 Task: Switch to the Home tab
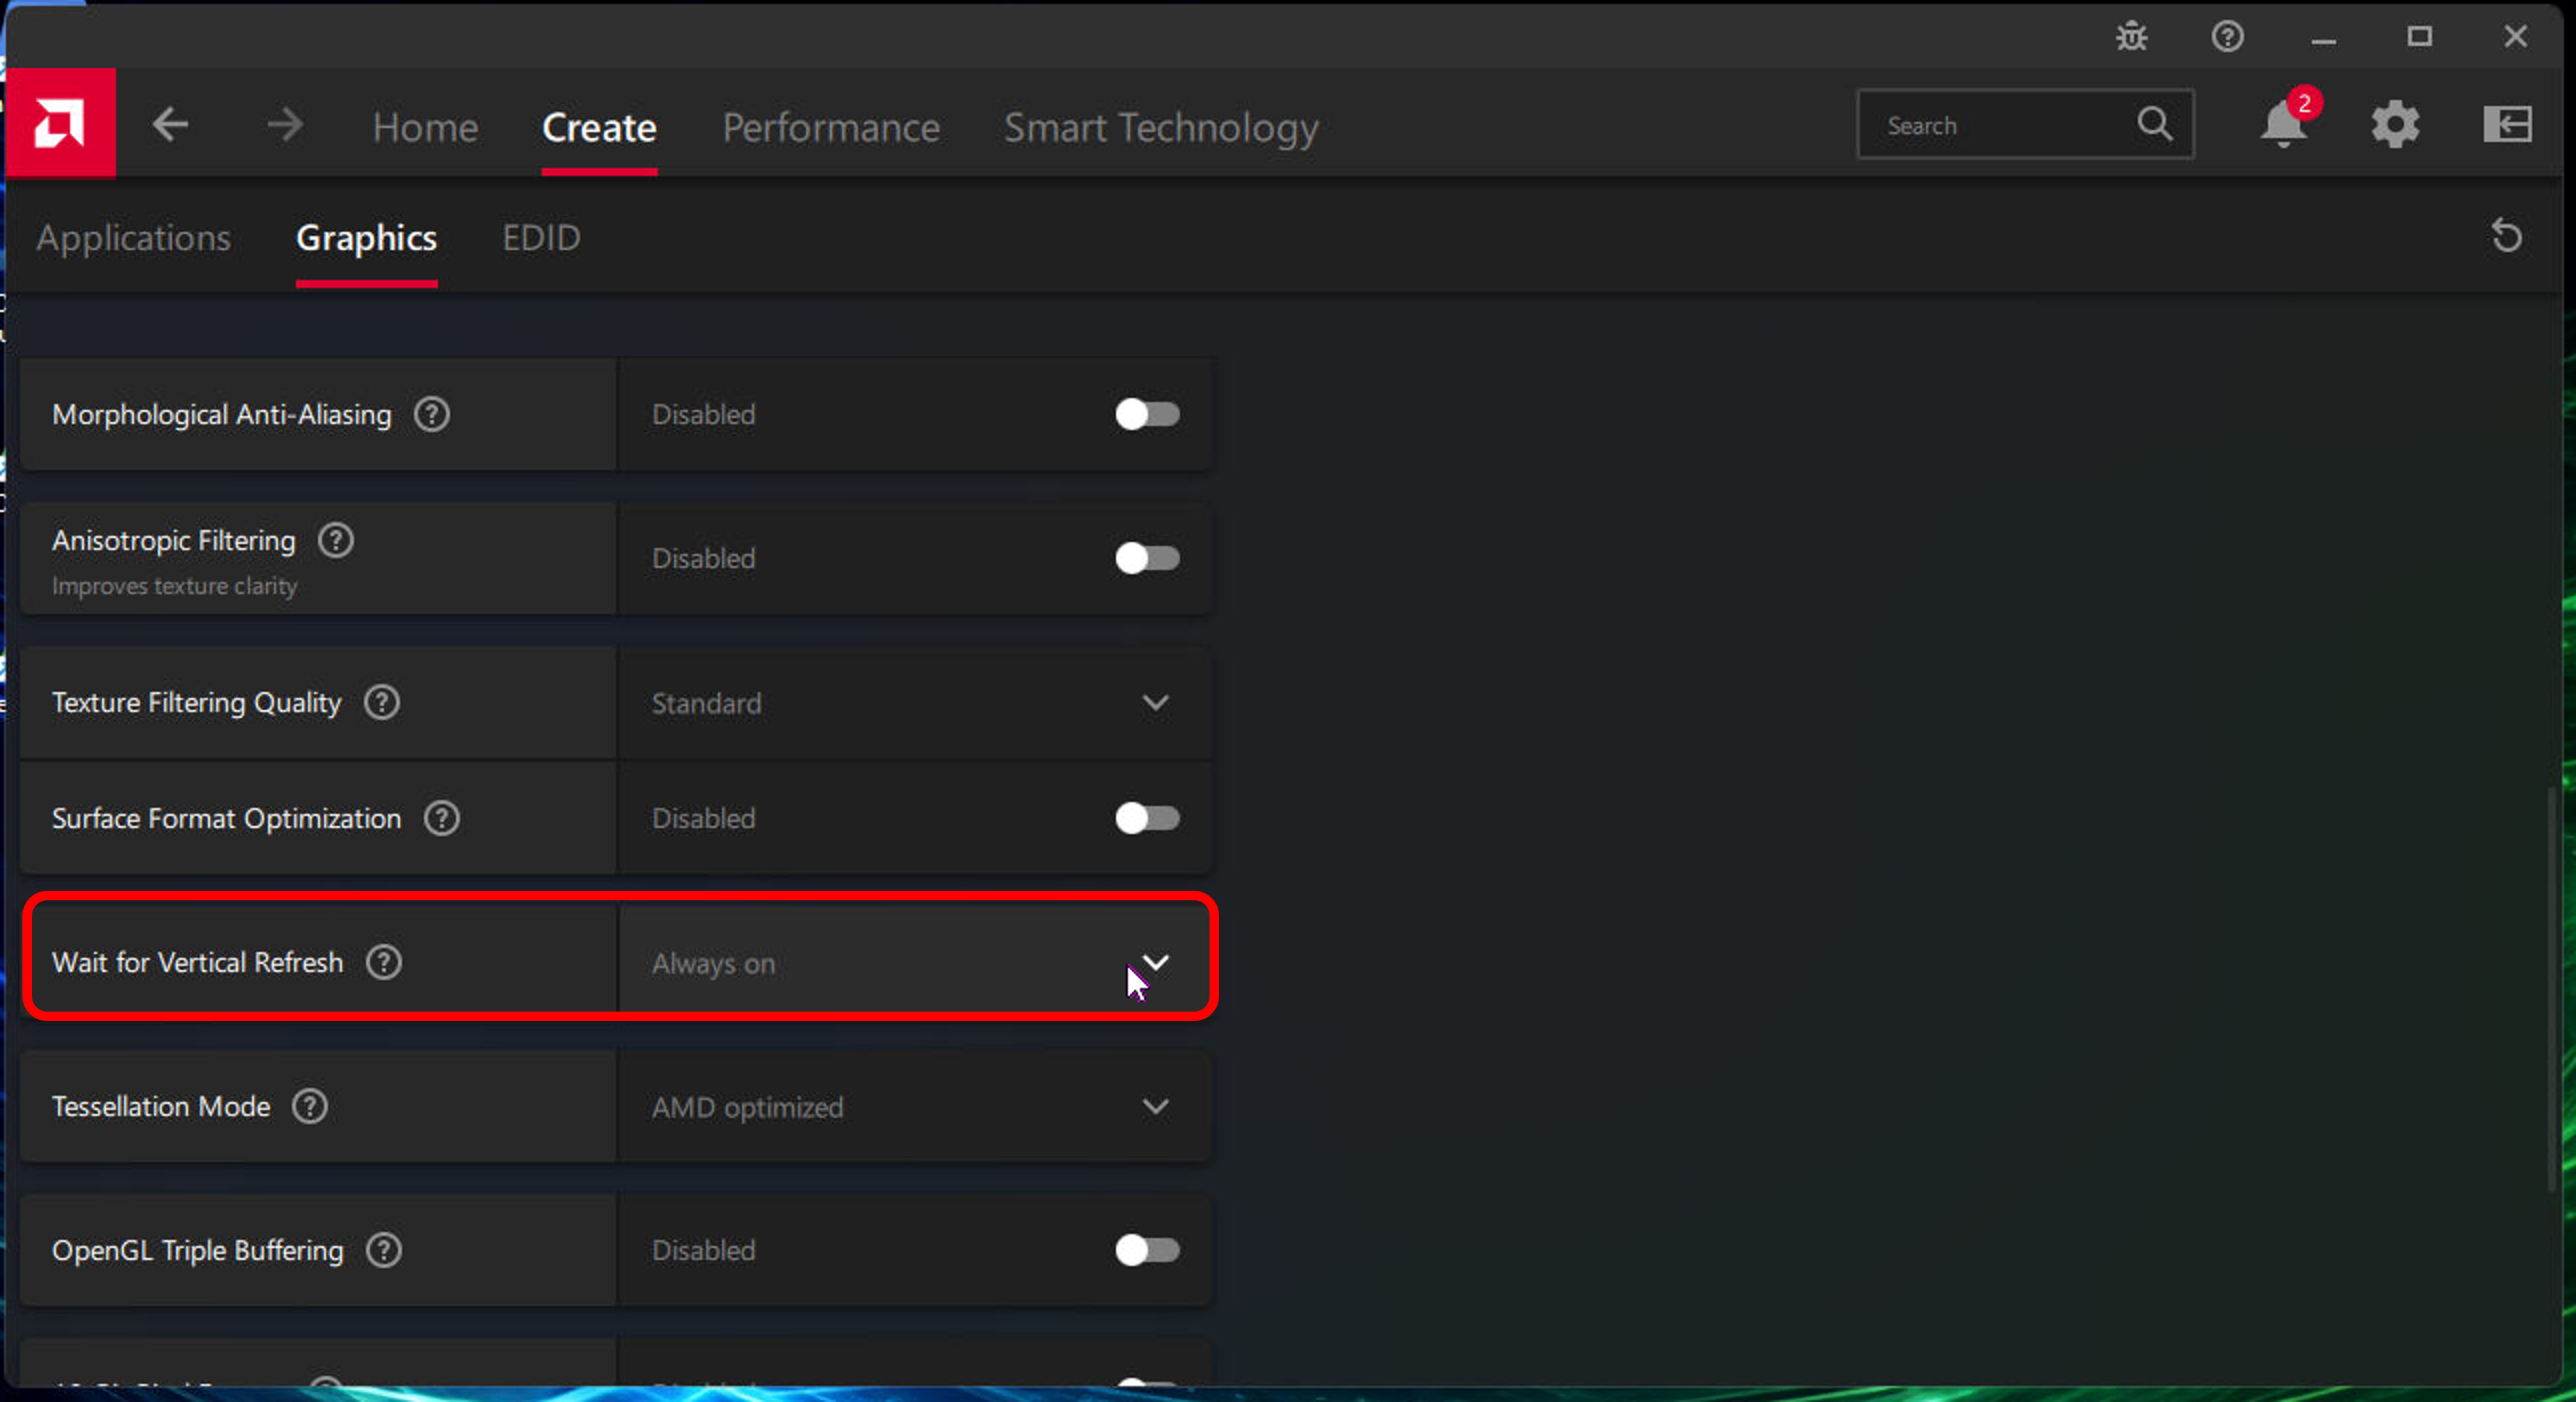click(425, 128)
